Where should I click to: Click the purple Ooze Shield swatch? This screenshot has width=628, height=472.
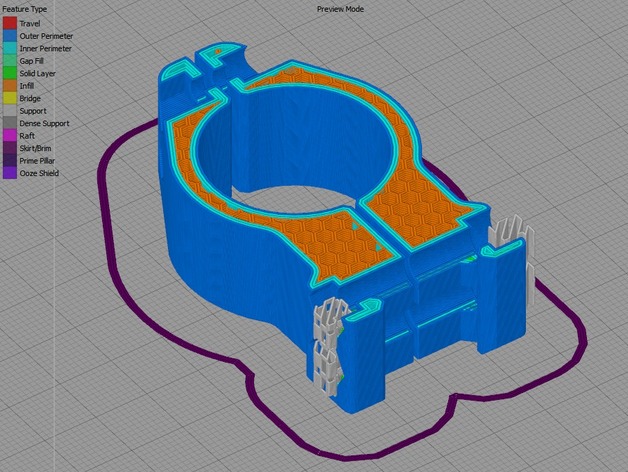[10, 173]
